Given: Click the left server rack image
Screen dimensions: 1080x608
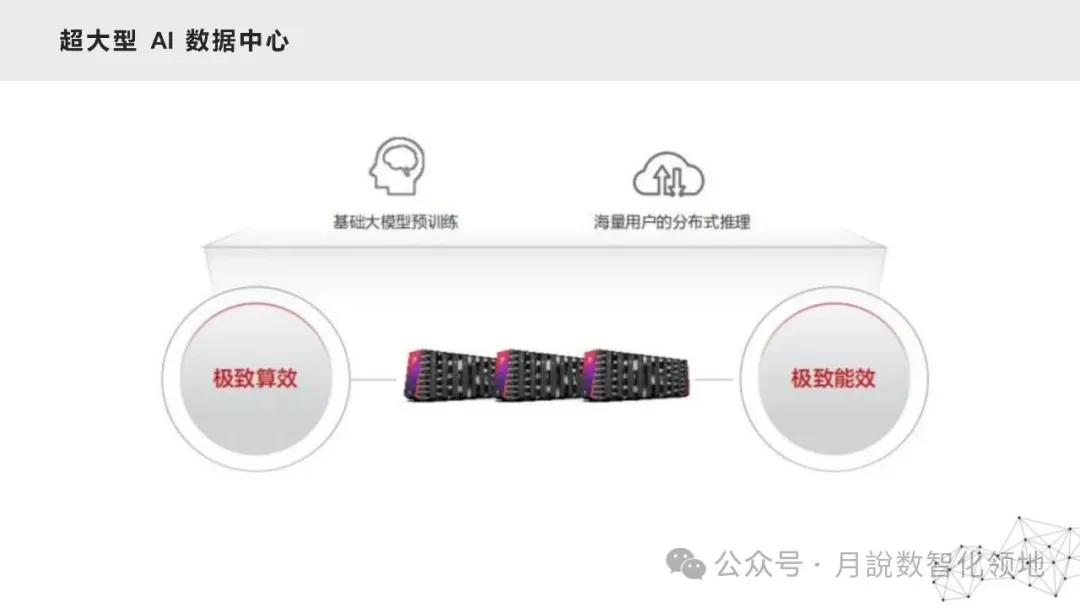Looking at the screenshot, I should (x=449, y=375).
